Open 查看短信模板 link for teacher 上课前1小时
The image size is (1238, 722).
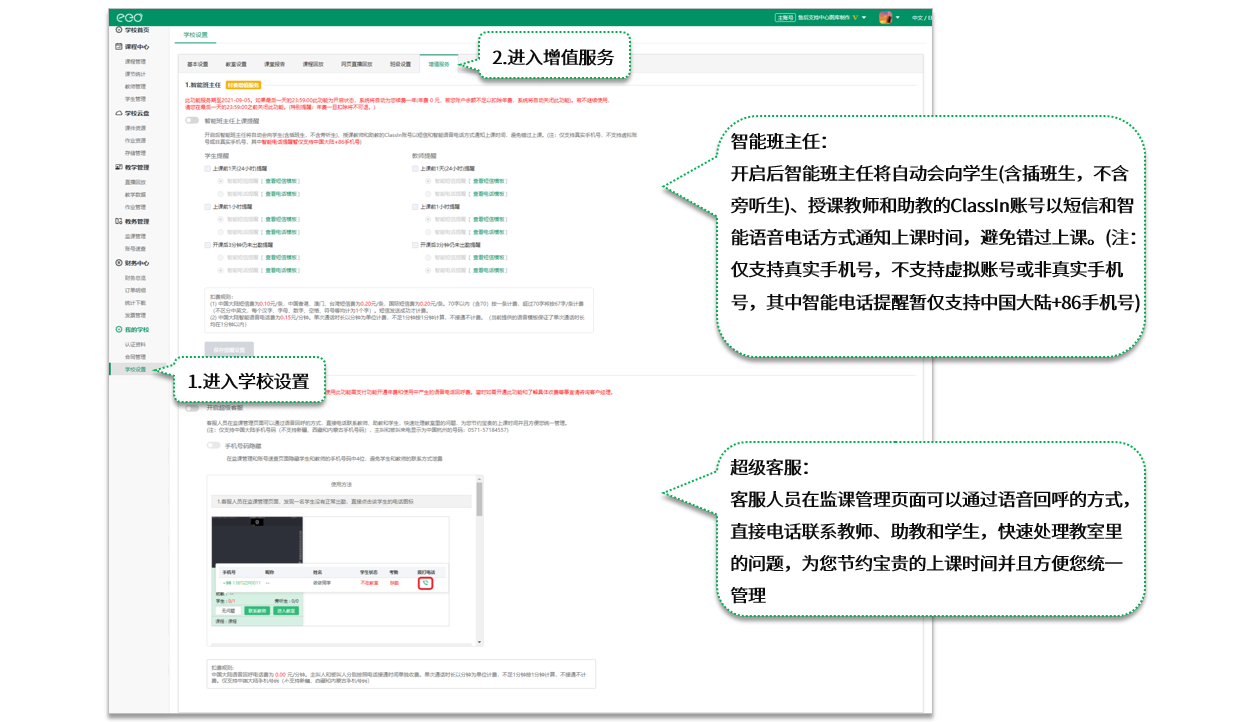(x=488, y=218)
